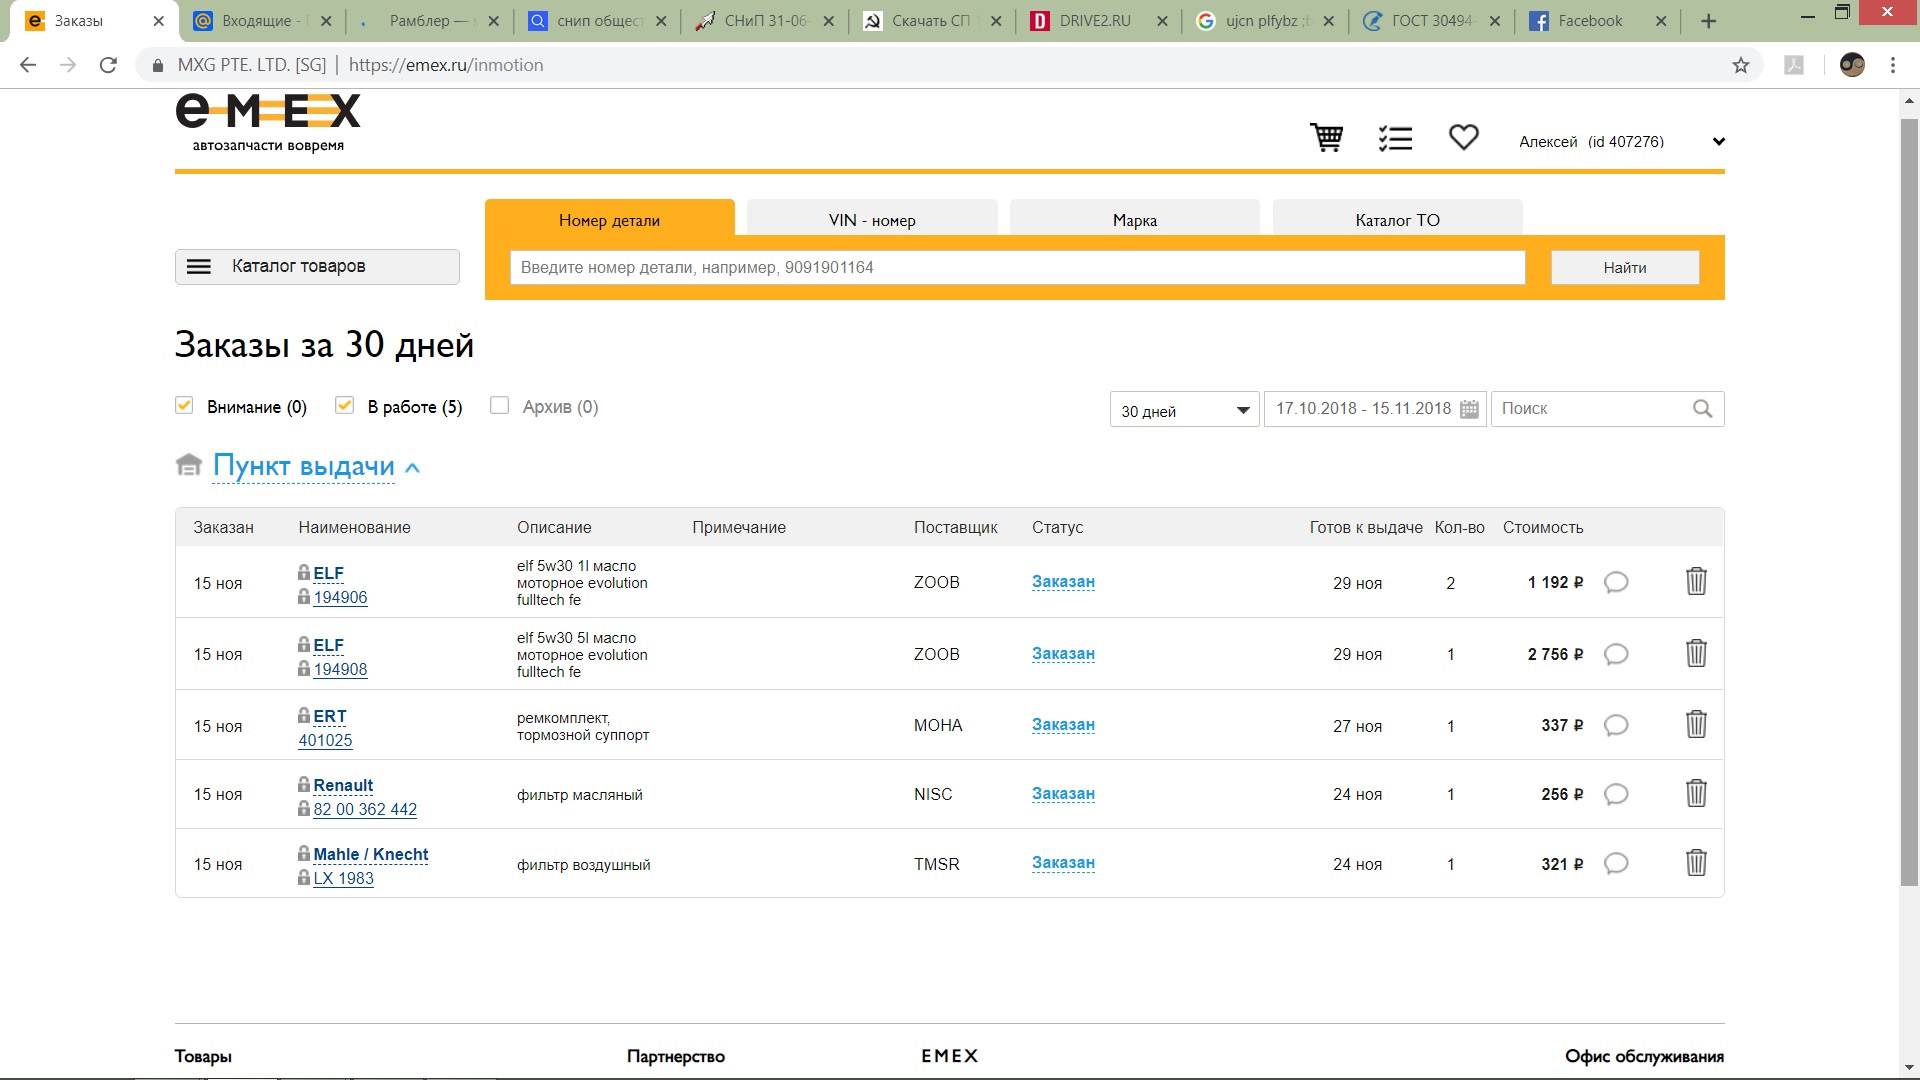1920x1080 pixels.
Task: Enable the Архив (0) checkbox
Action: tap(499, 405)
